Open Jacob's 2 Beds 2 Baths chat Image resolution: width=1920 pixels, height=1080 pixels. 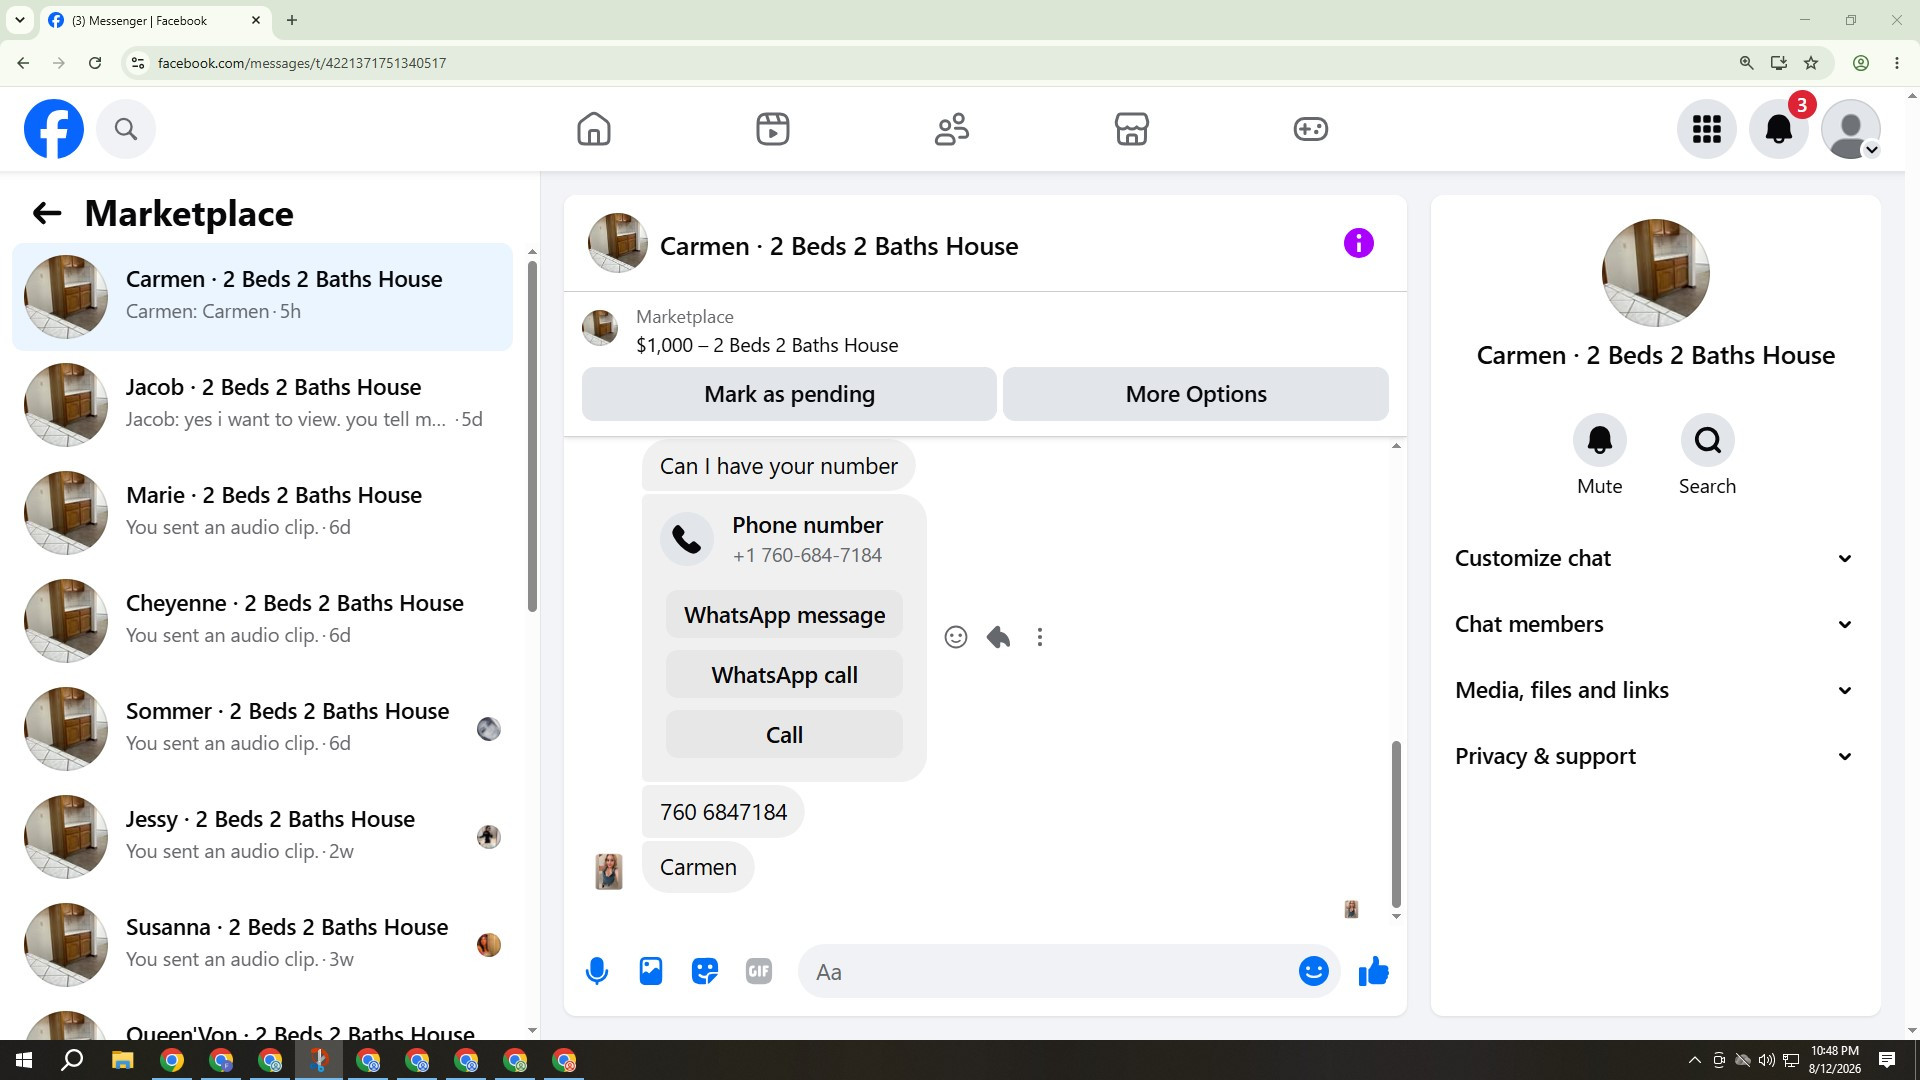262,405
